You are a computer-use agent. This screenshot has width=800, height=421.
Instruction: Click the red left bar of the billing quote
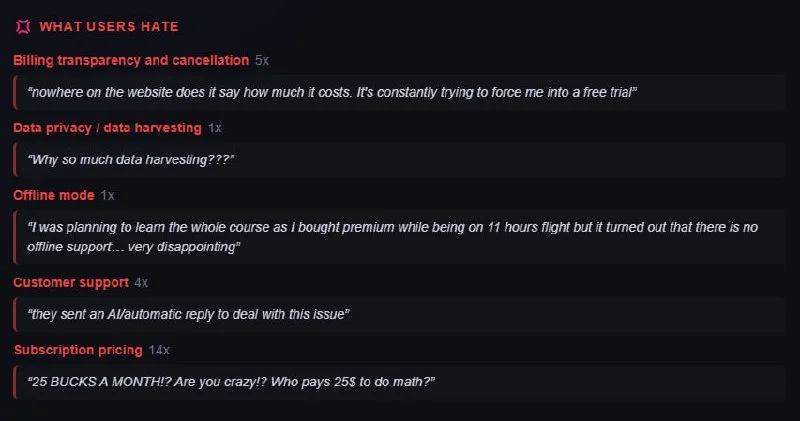coord(15,92)
